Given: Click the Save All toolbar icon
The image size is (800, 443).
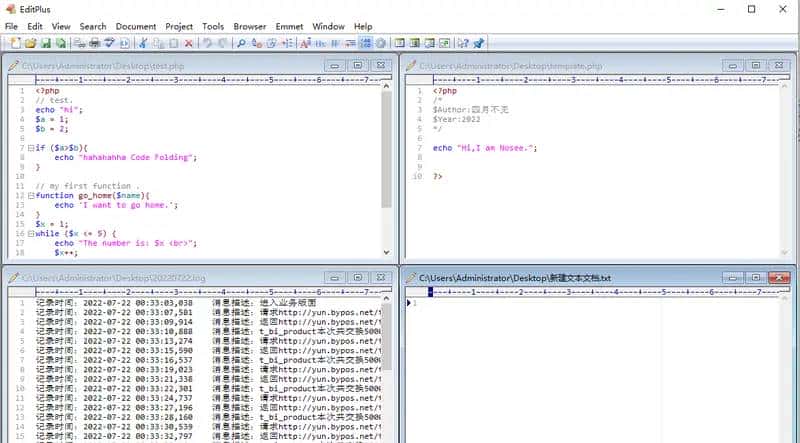Looking at the screenshot, I should click(61, 43).
